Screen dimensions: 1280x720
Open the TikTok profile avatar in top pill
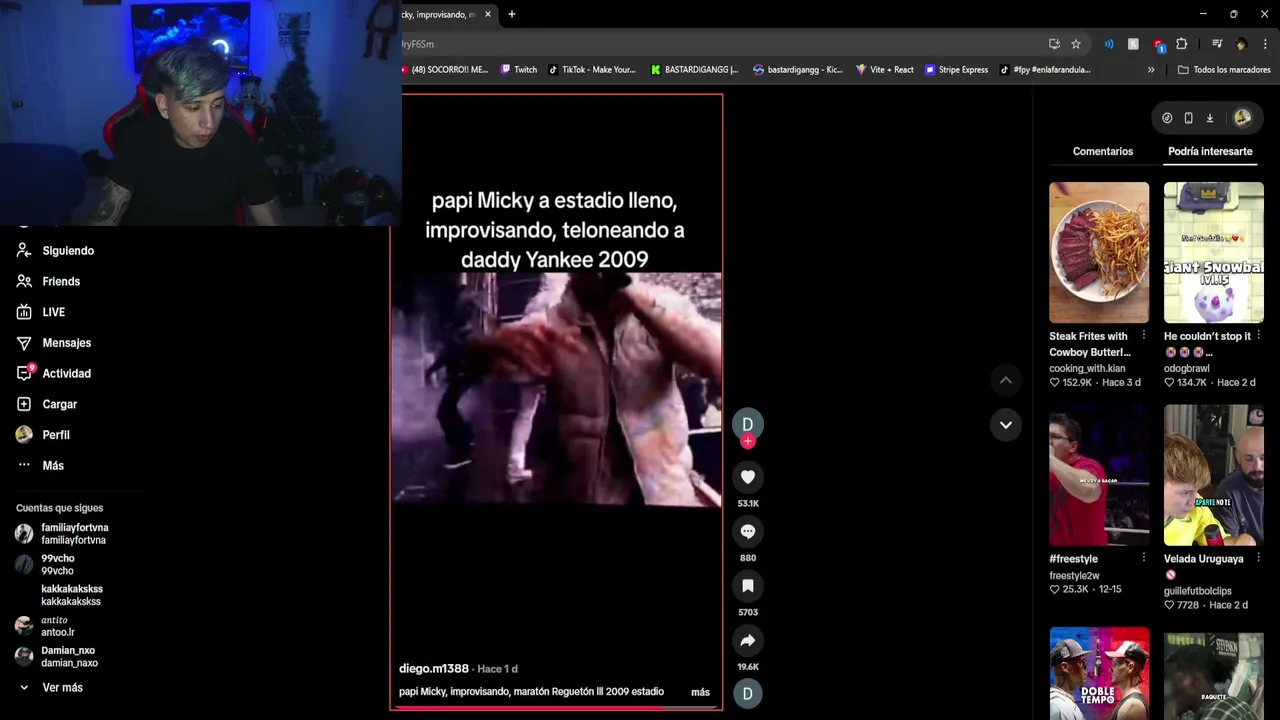[1242, 118]
